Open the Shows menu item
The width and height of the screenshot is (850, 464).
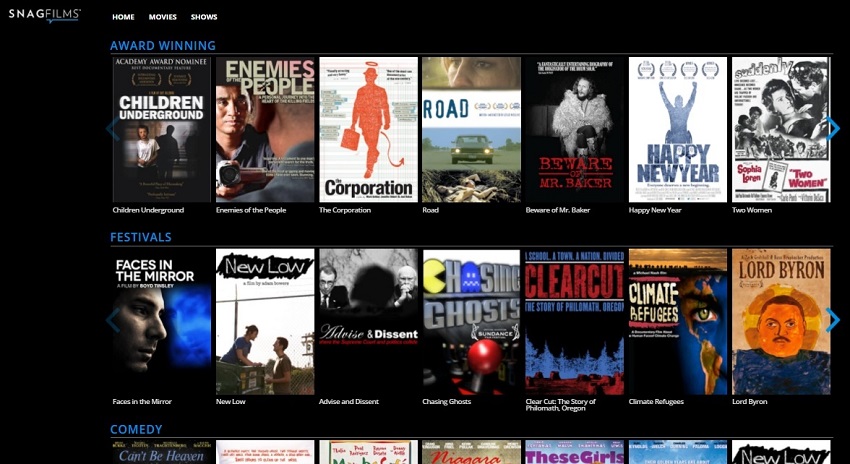tap(204, 17)
